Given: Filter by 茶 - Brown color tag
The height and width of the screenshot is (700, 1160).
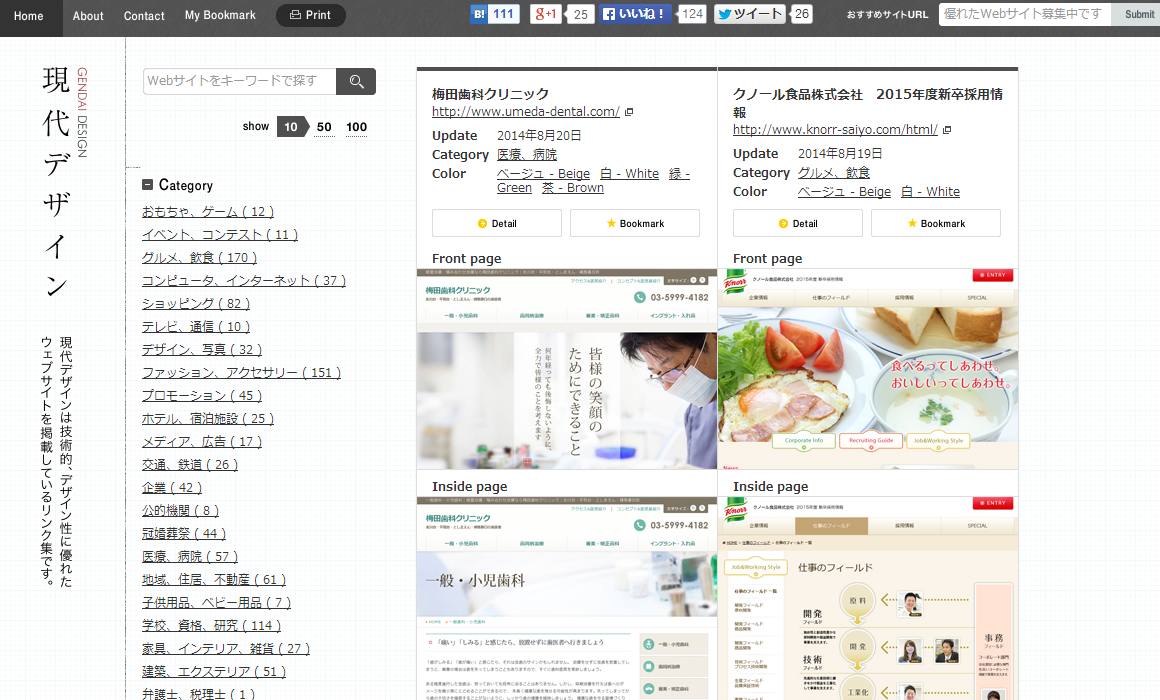Looking at the screenshot, I should (573, 188).
